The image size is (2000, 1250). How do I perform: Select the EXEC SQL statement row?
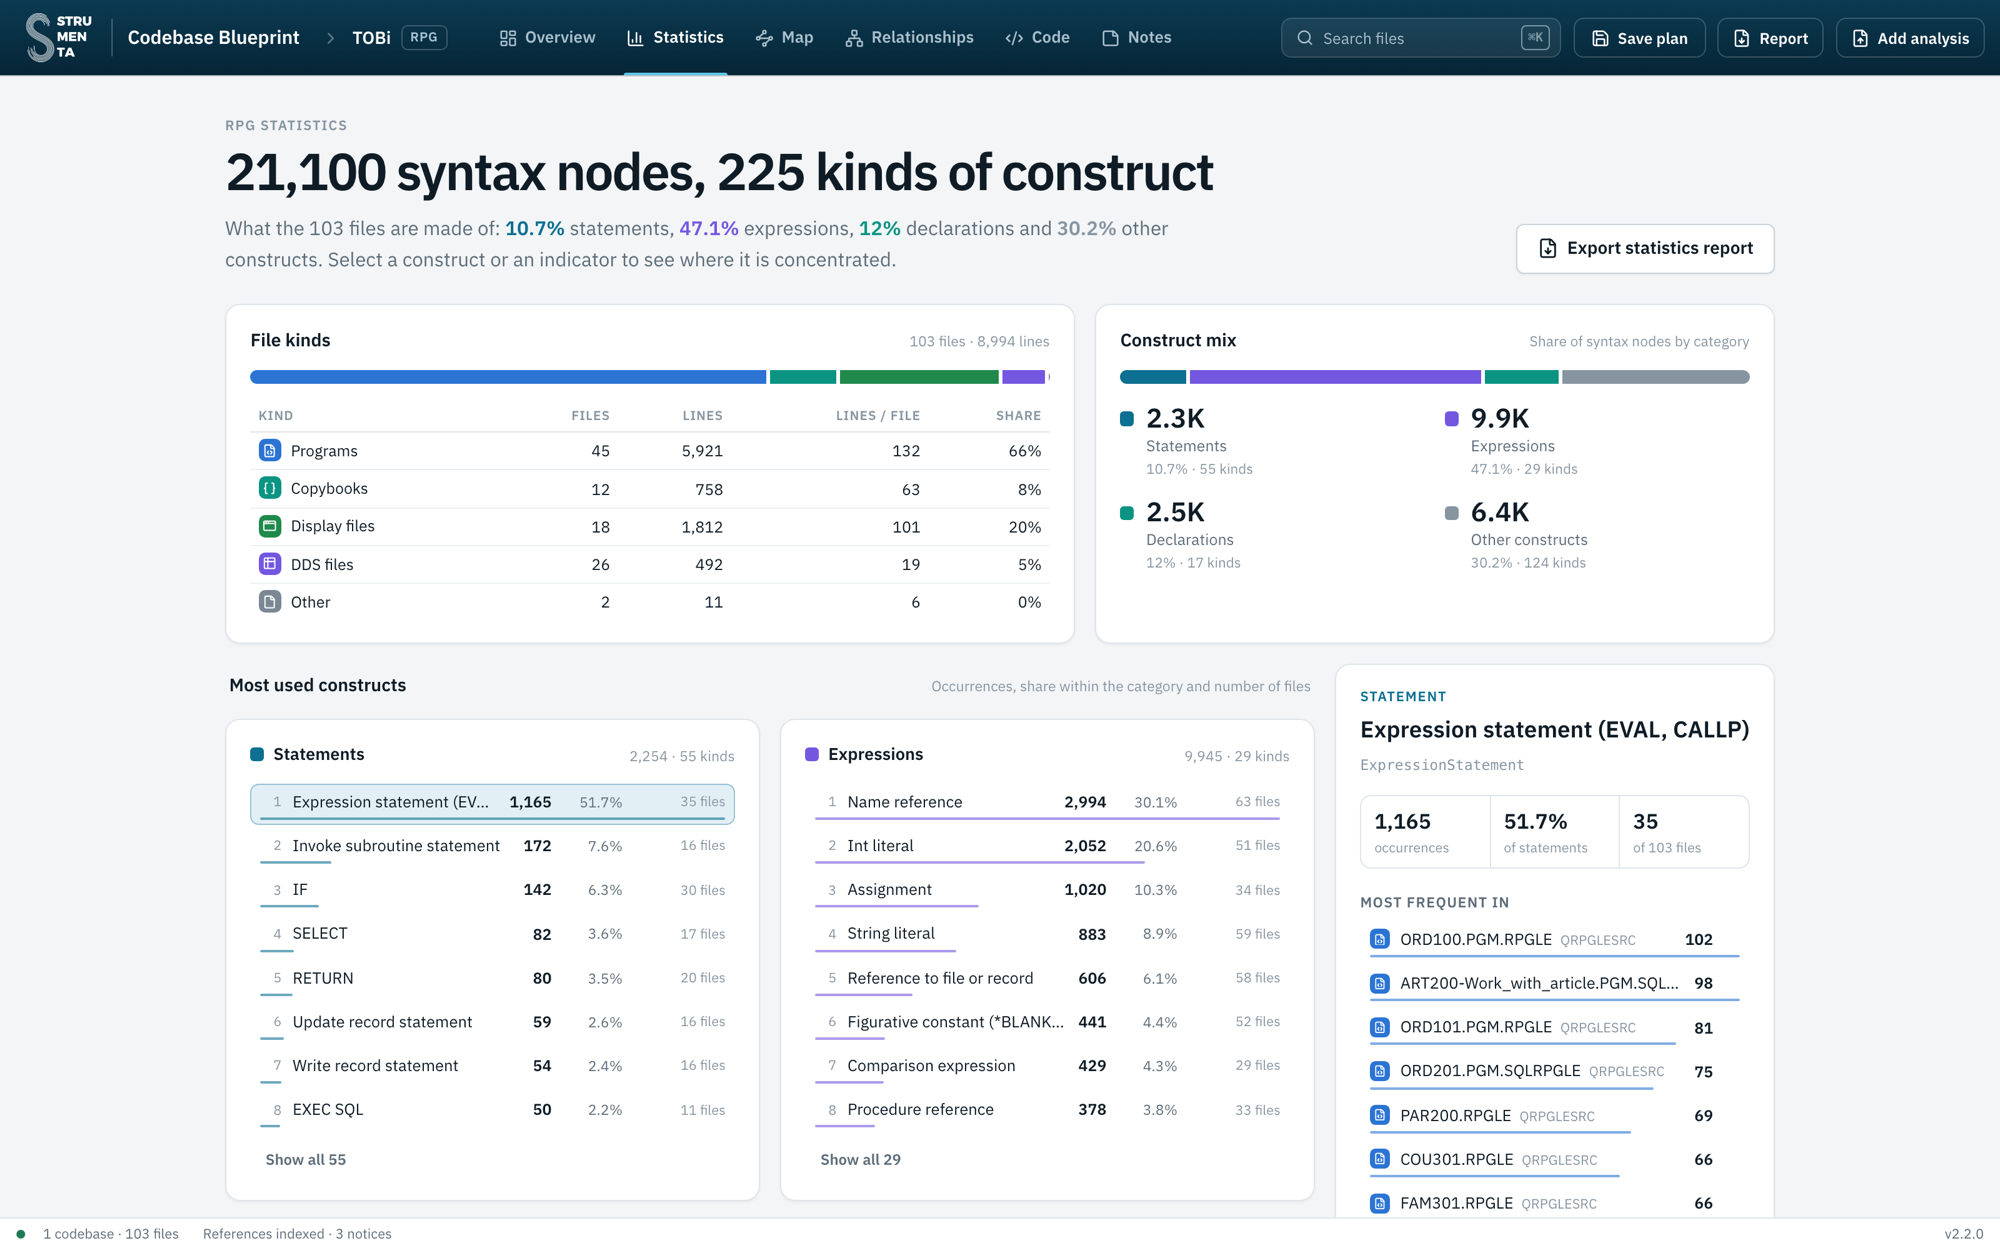point(492,1111)
